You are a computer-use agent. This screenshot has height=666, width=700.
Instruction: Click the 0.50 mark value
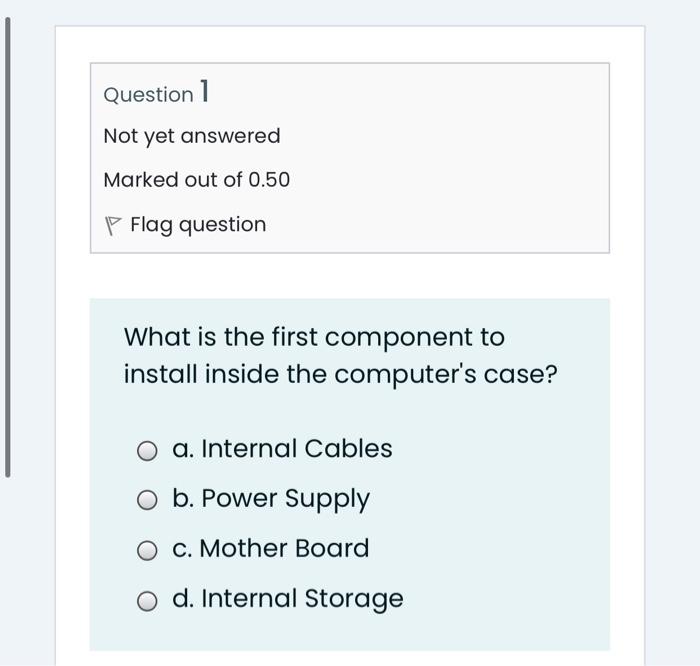pyautogui.click(x=269, y=180)
